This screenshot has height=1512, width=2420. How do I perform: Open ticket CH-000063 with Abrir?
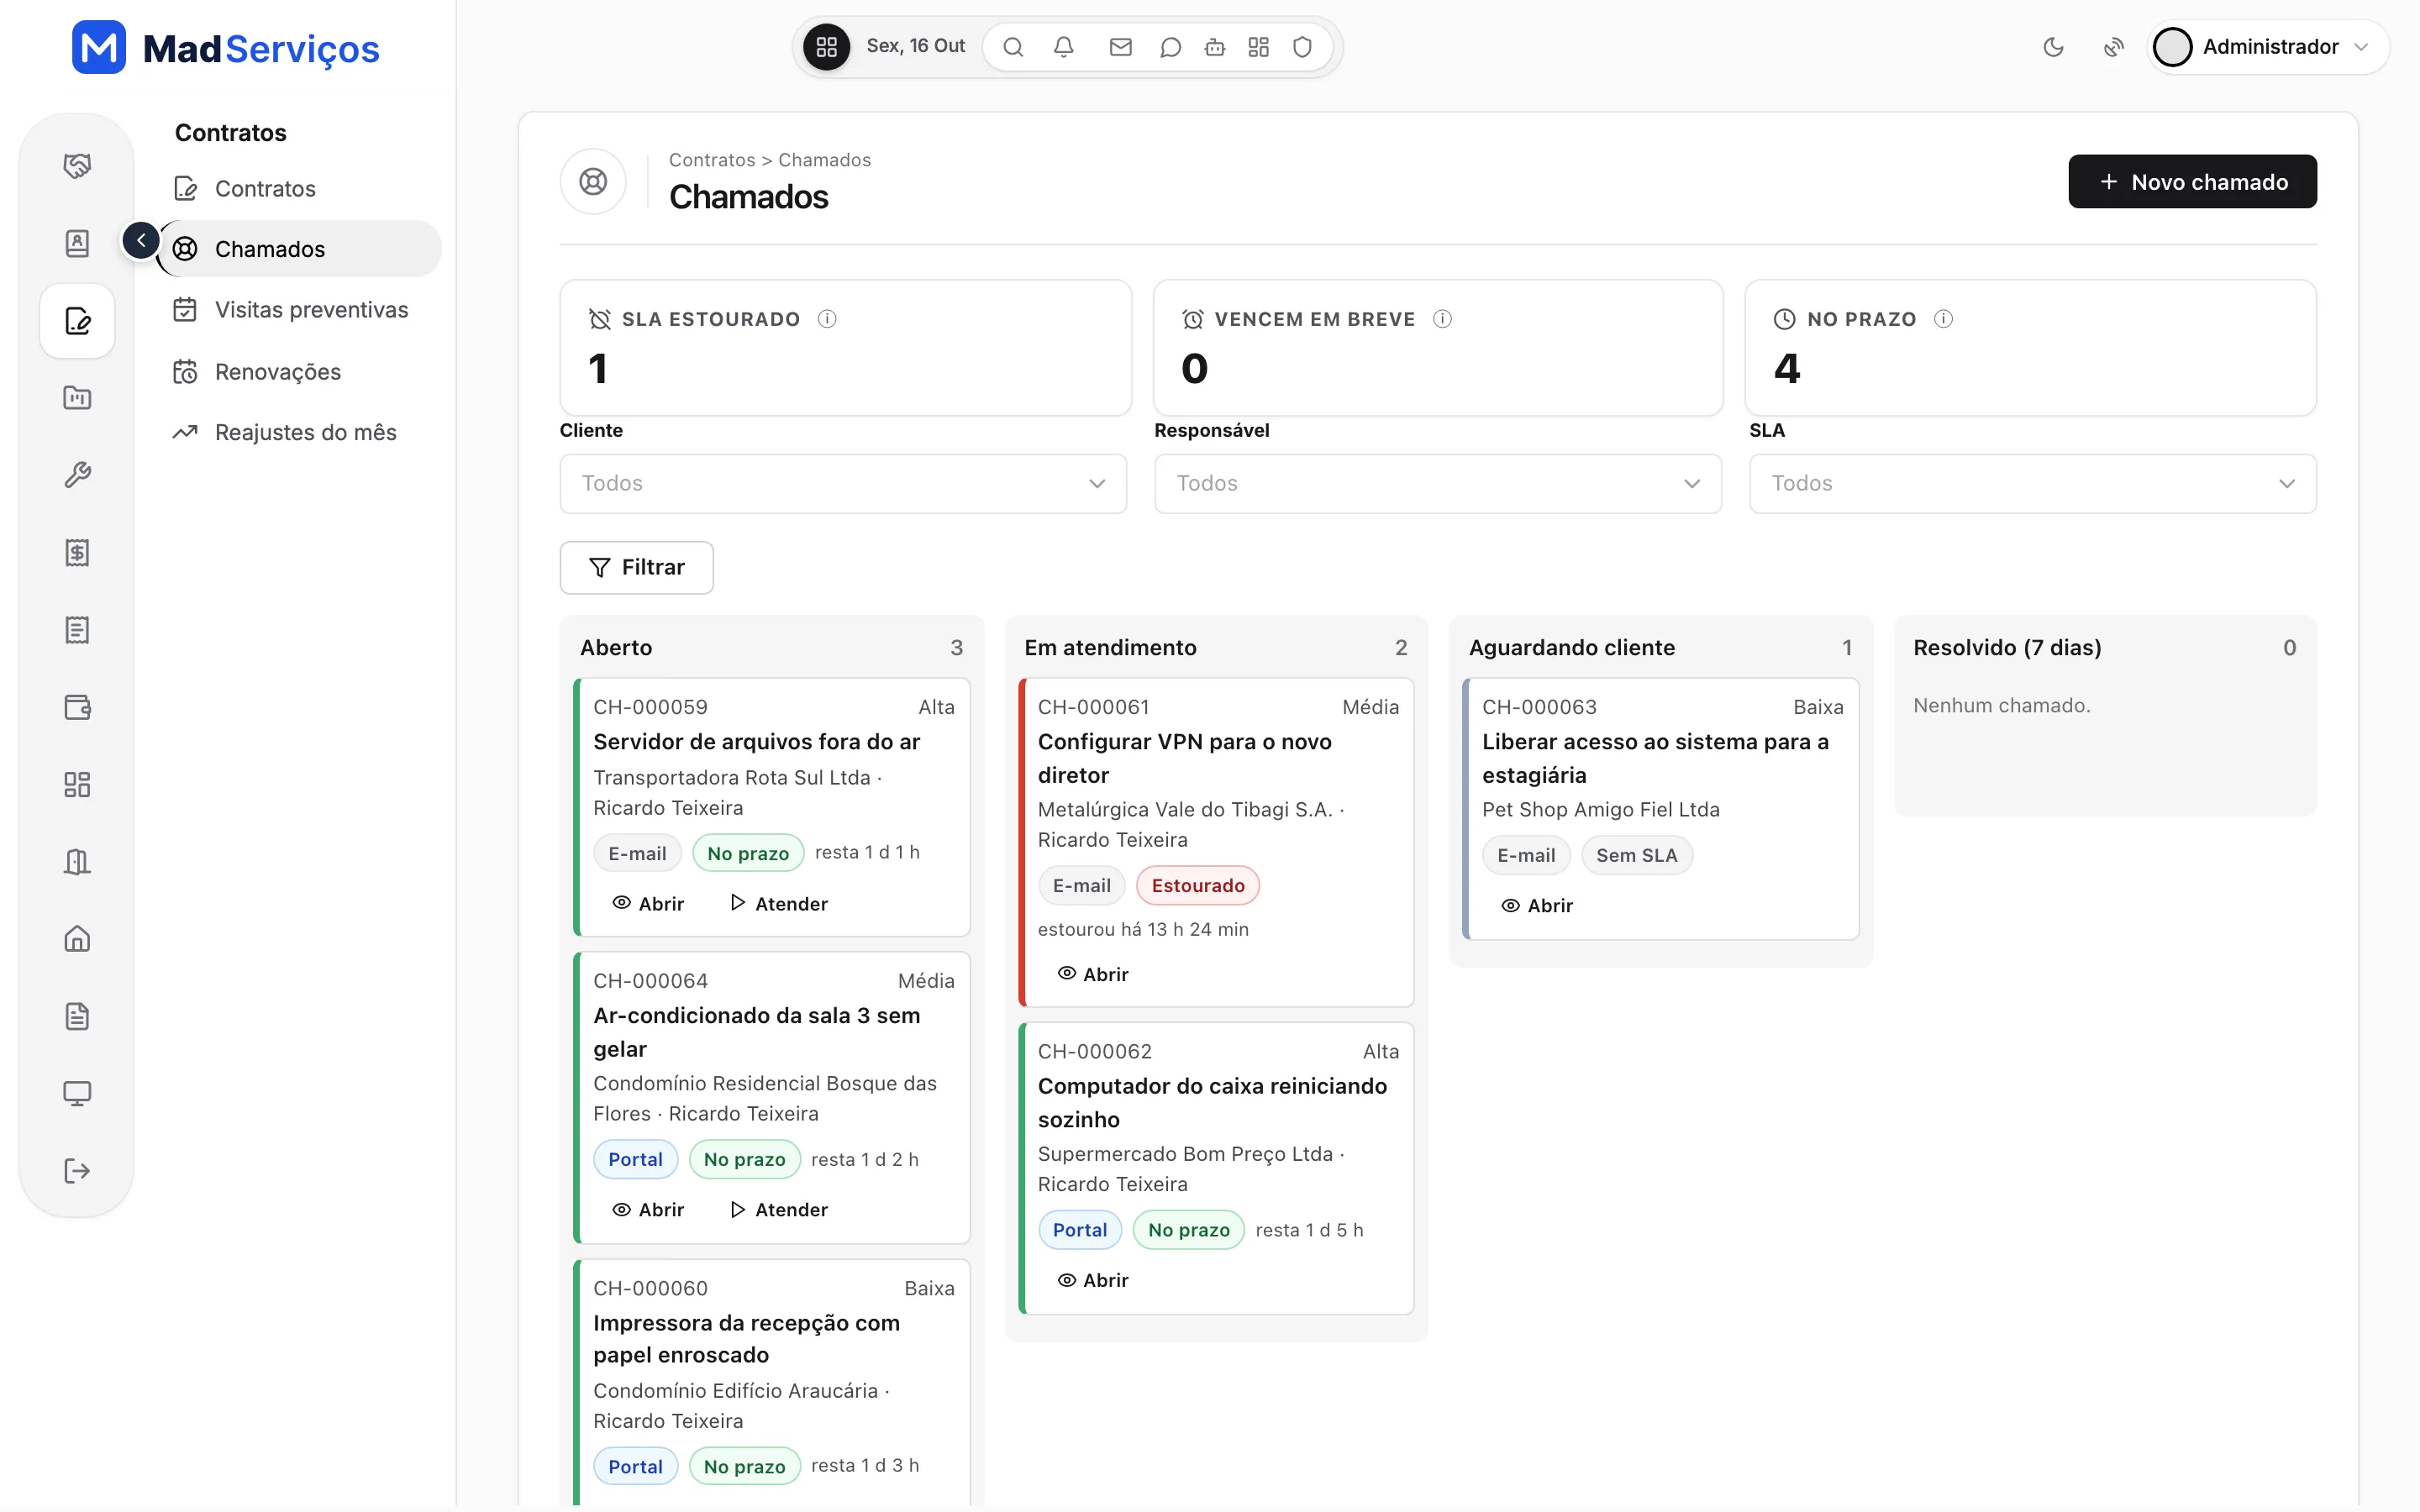coord(1537,905)
